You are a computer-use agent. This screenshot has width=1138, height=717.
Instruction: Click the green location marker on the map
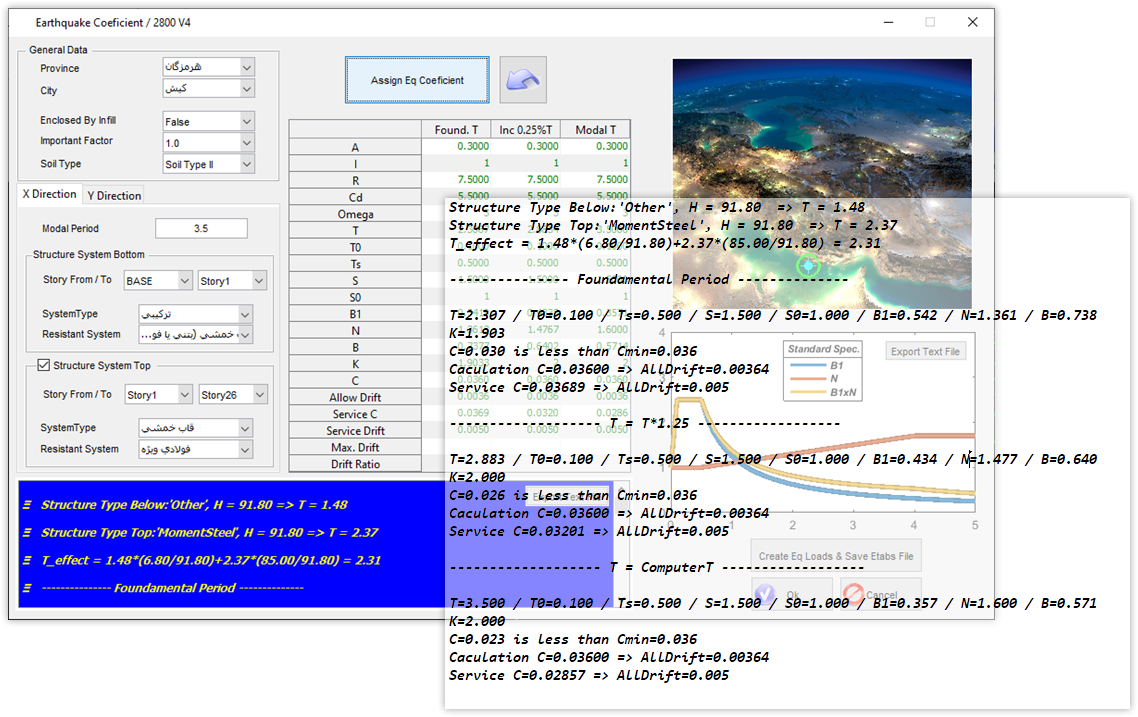(x=809, y=266)
